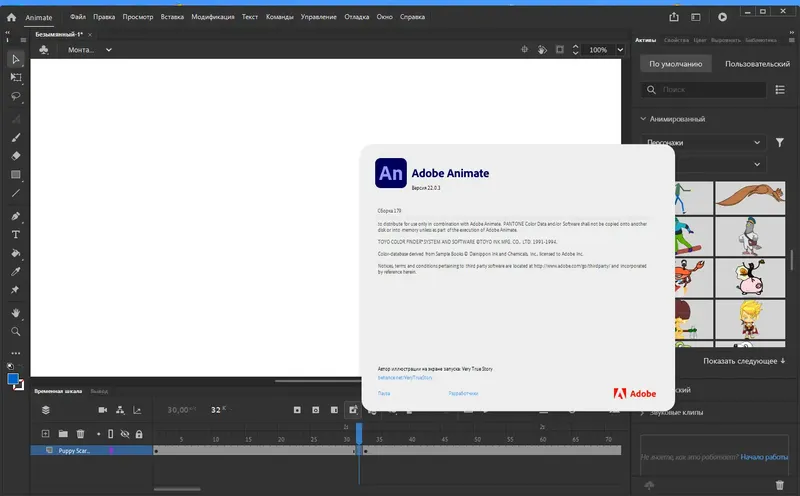Screen dimensions: 800x496
Task: Toggle hide all layers eye icon
Action: pos(125,434)
